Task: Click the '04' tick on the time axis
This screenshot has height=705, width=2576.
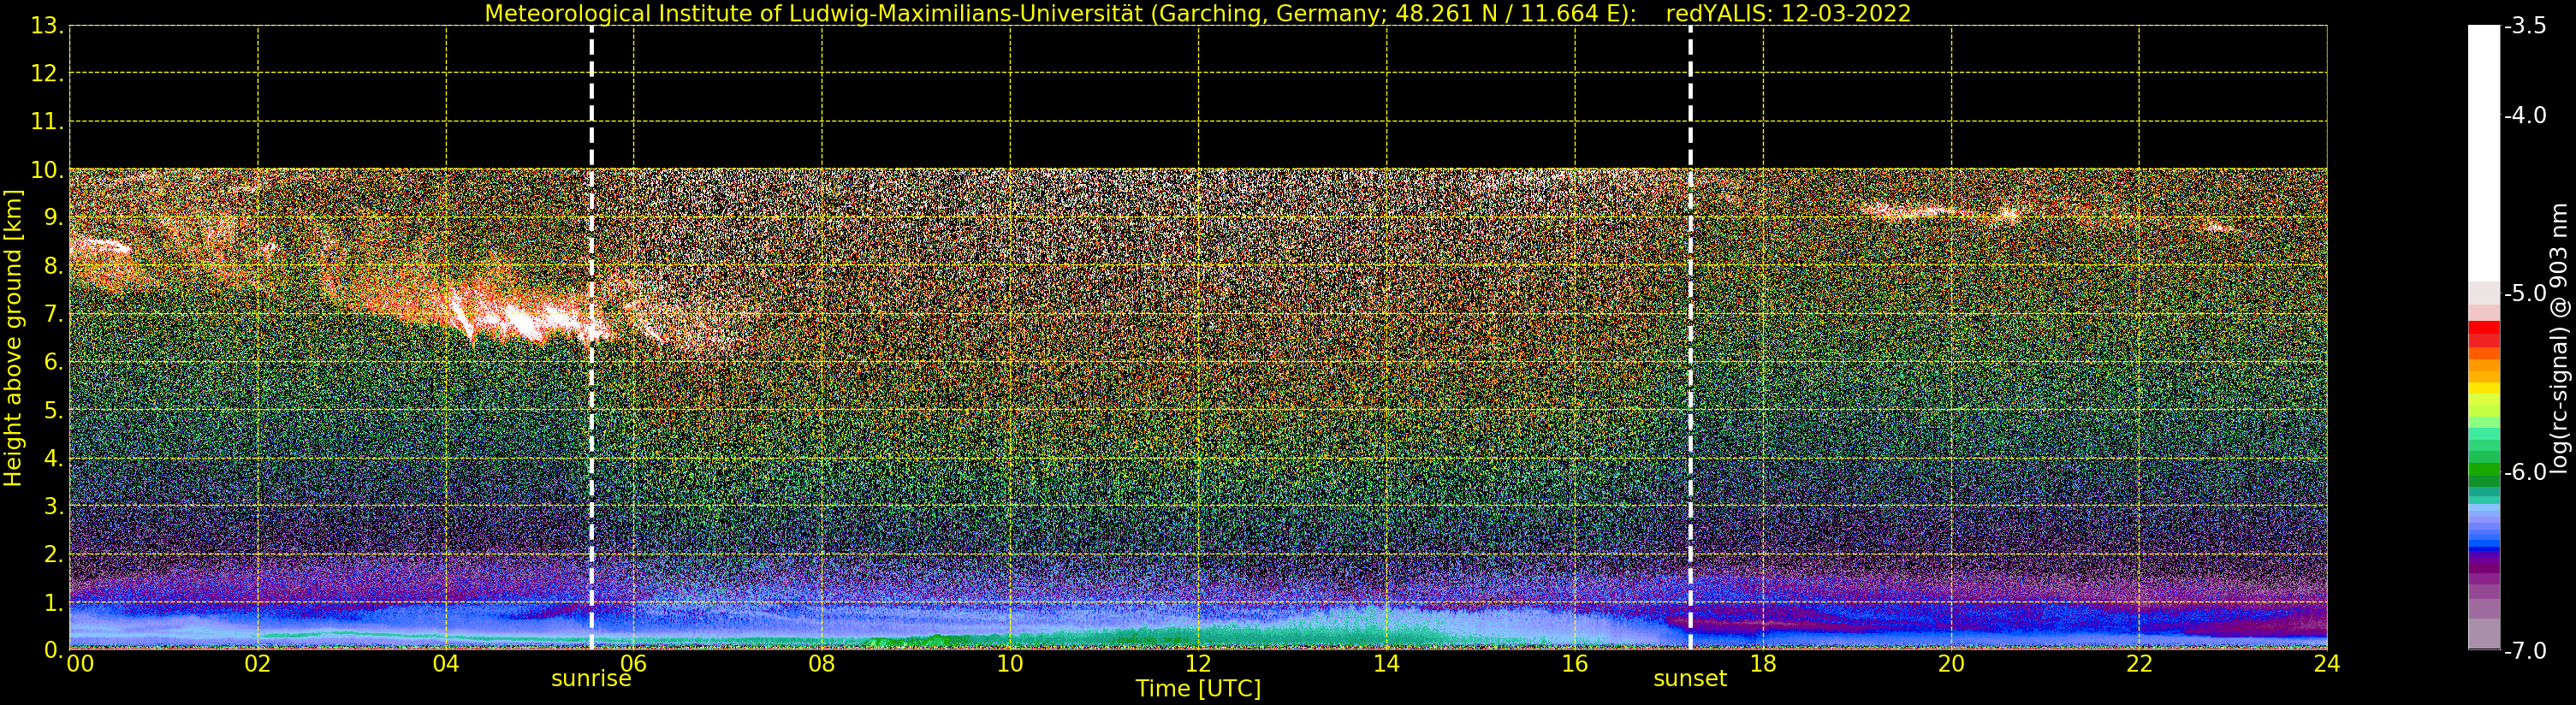Action: (x=446, y=663)
